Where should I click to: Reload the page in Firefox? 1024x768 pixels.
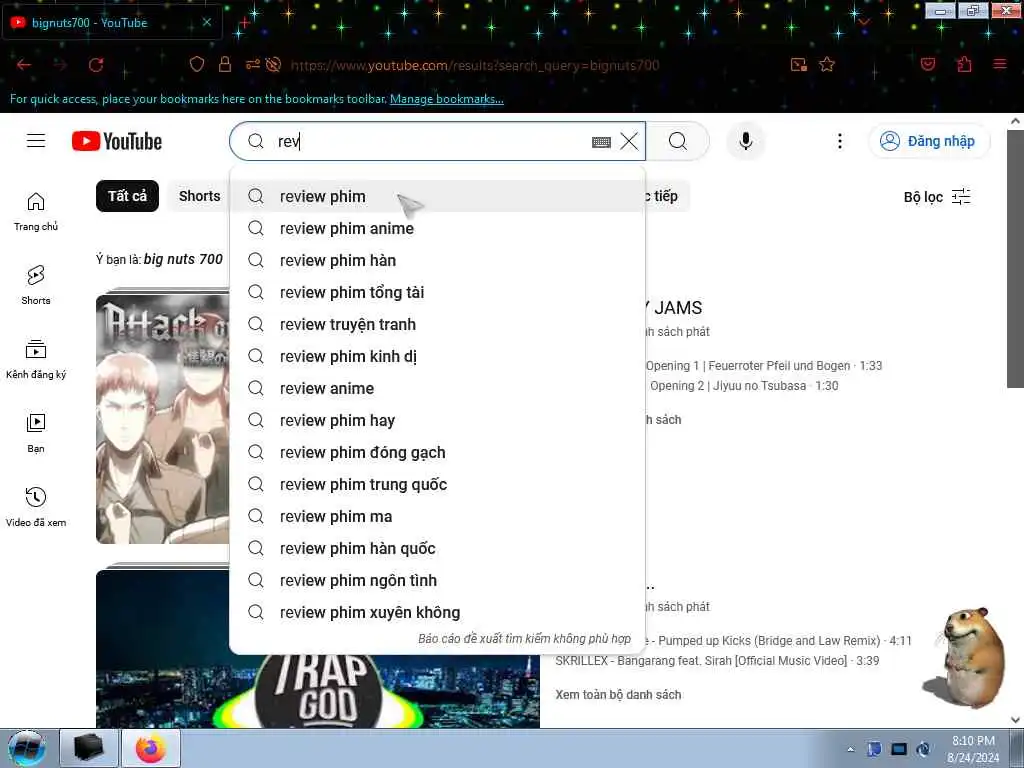(96, 65)
